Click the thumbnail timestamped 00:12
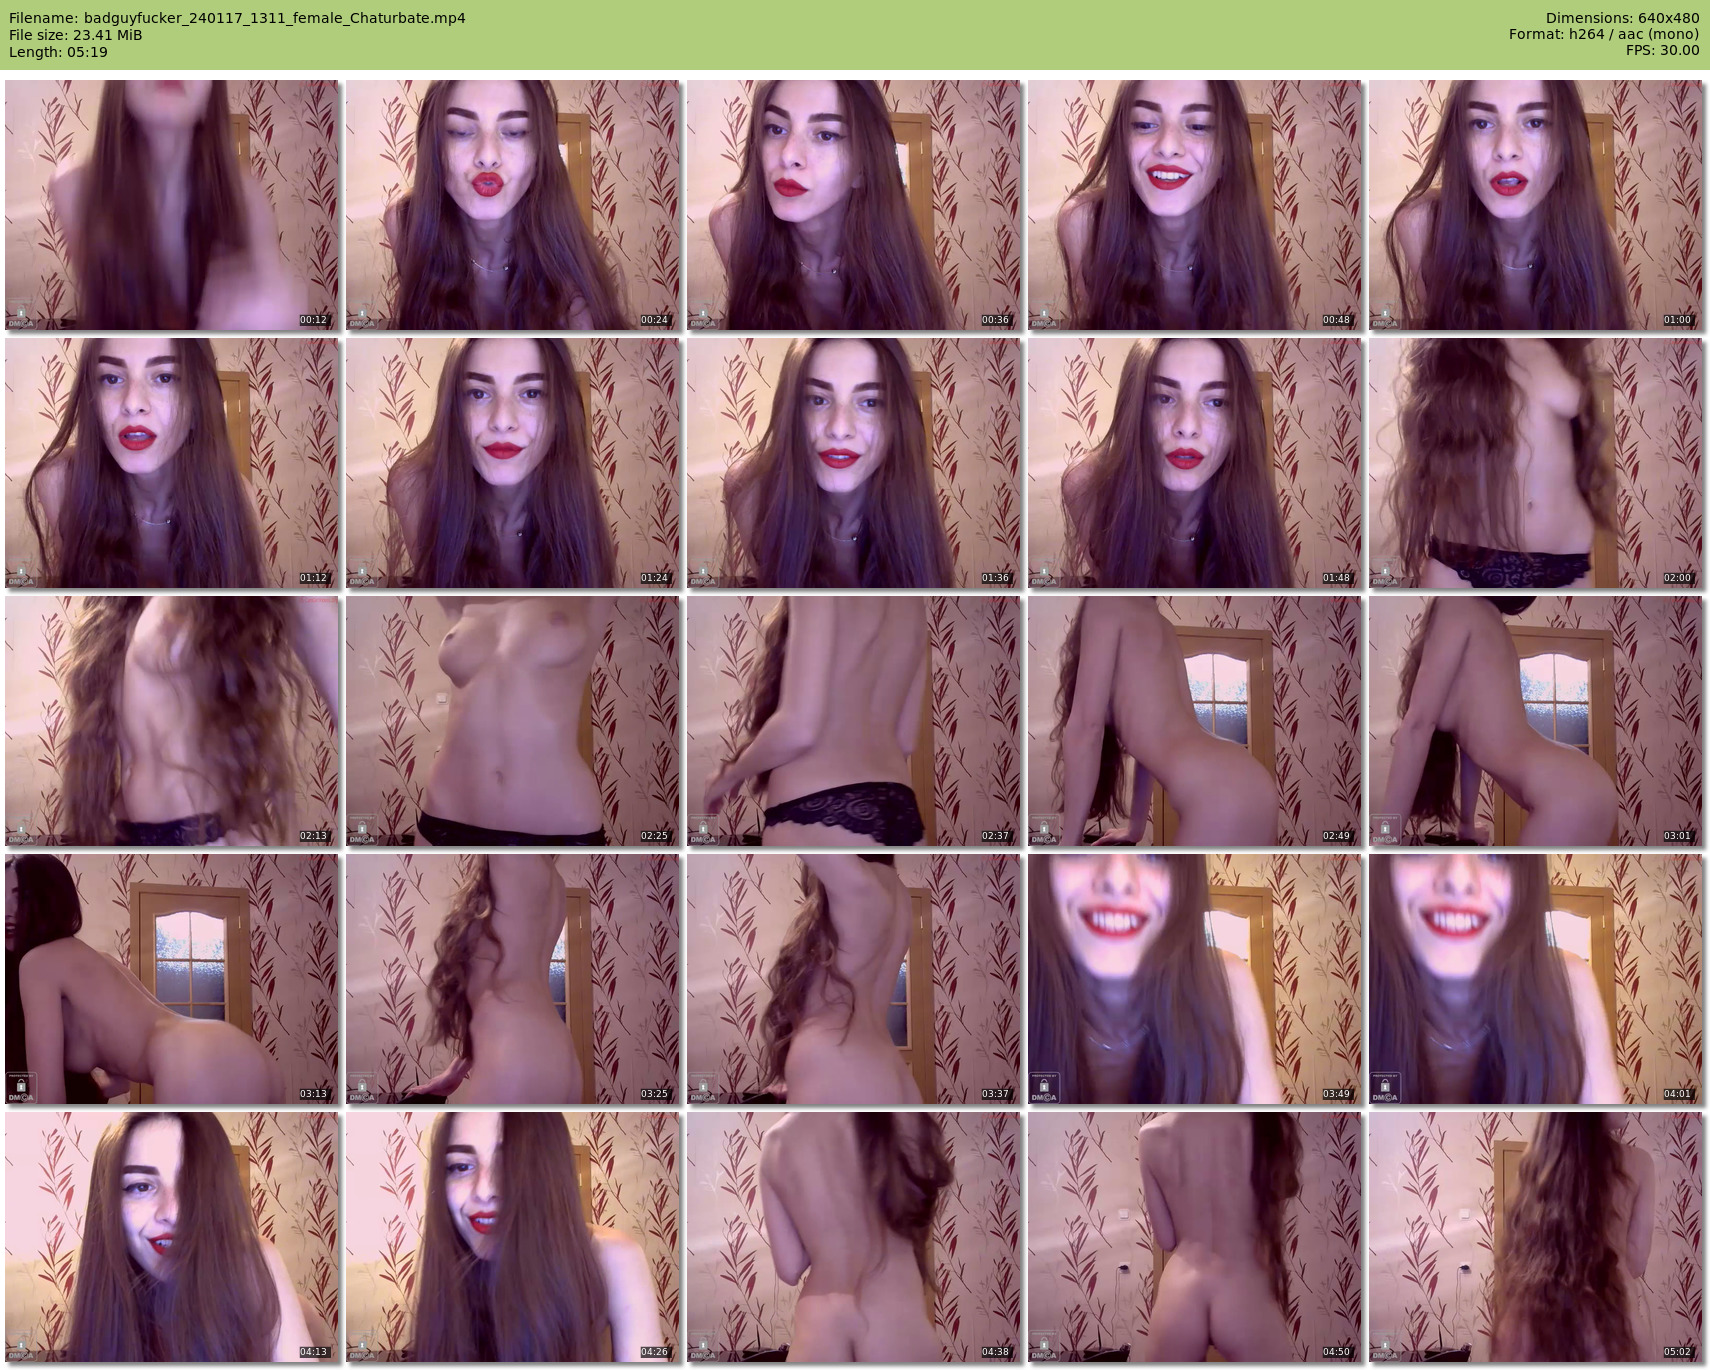Screen dimensions: 1710x1370 click(171, 205)
